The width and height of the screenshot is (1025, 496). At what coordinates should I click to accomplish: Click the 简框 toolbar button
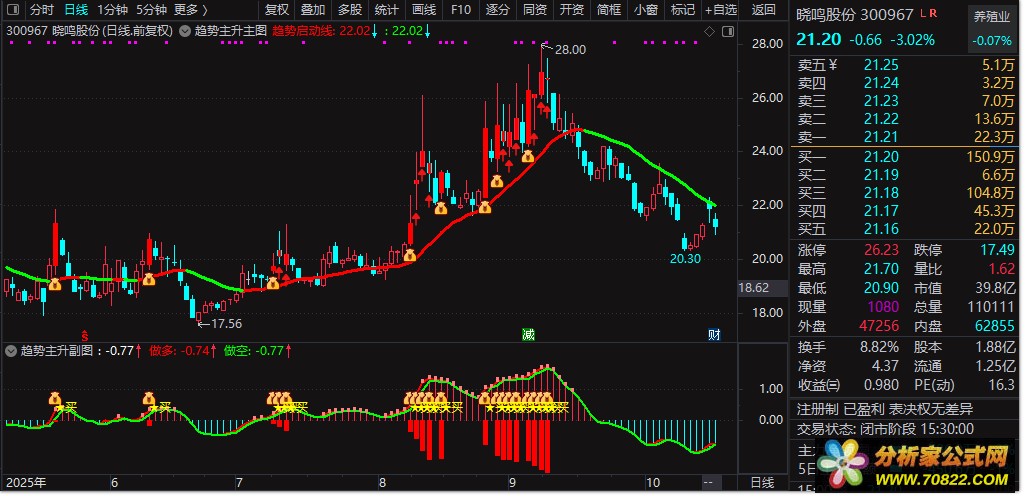pyautogui.click(x=609, y=10)
